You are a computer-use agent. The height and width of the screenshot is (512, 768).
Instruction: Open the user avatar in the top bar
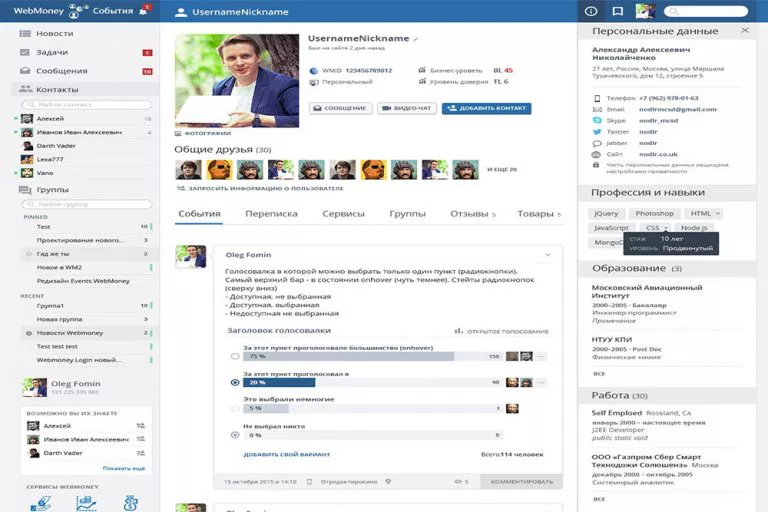[x=645, y=11]
